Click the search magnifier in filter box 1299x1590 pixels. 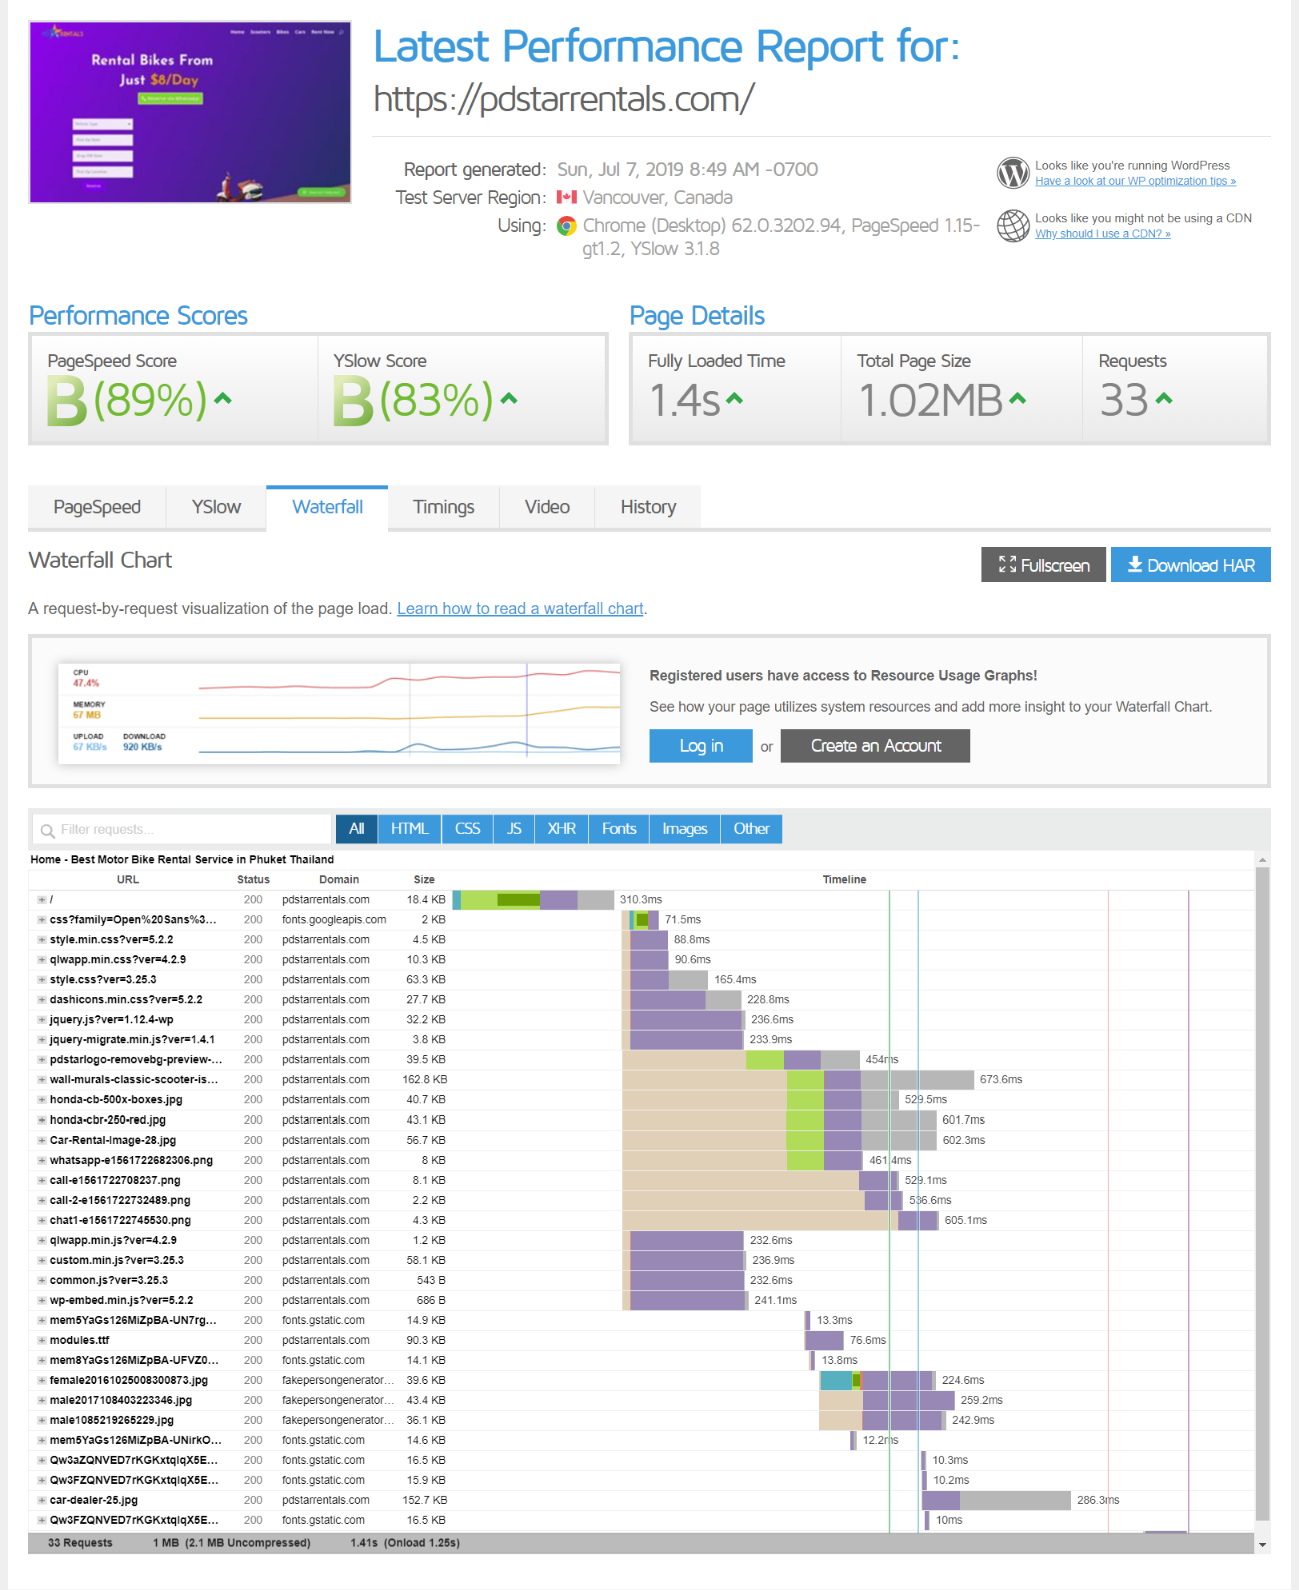click(x=47, y=830)
